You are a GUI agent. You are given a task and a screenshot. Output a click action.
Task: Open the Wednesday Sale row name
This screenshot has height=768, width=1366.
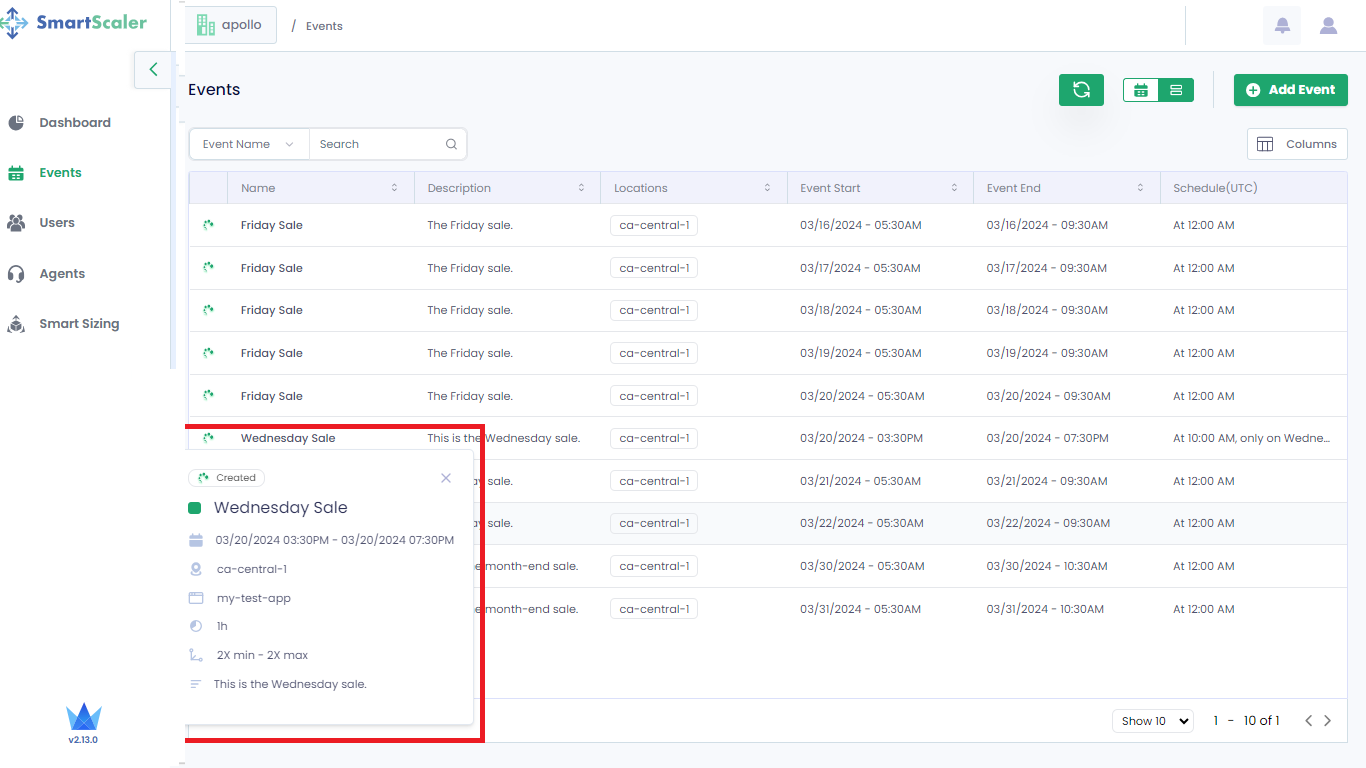coord(288,438)
